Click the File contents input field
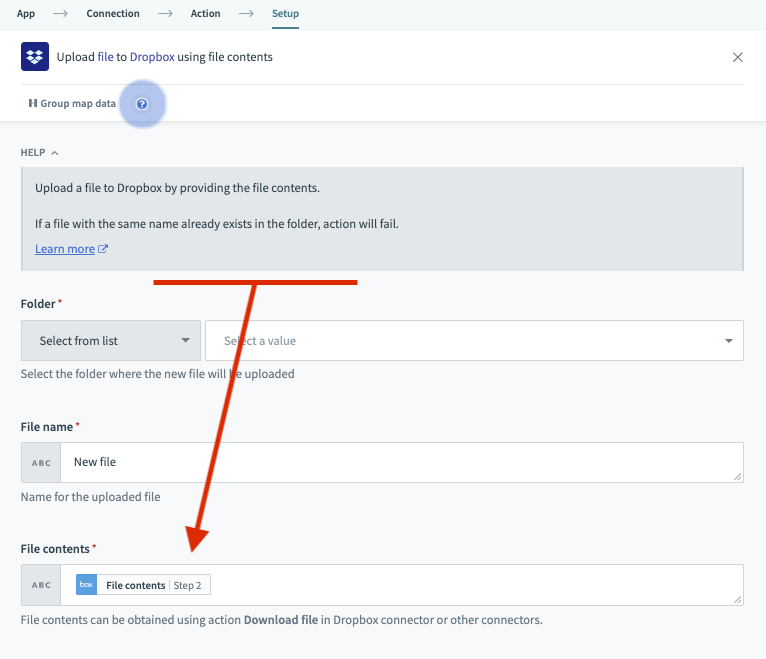Viewport: 766px width, 659px height. (402, 585)
